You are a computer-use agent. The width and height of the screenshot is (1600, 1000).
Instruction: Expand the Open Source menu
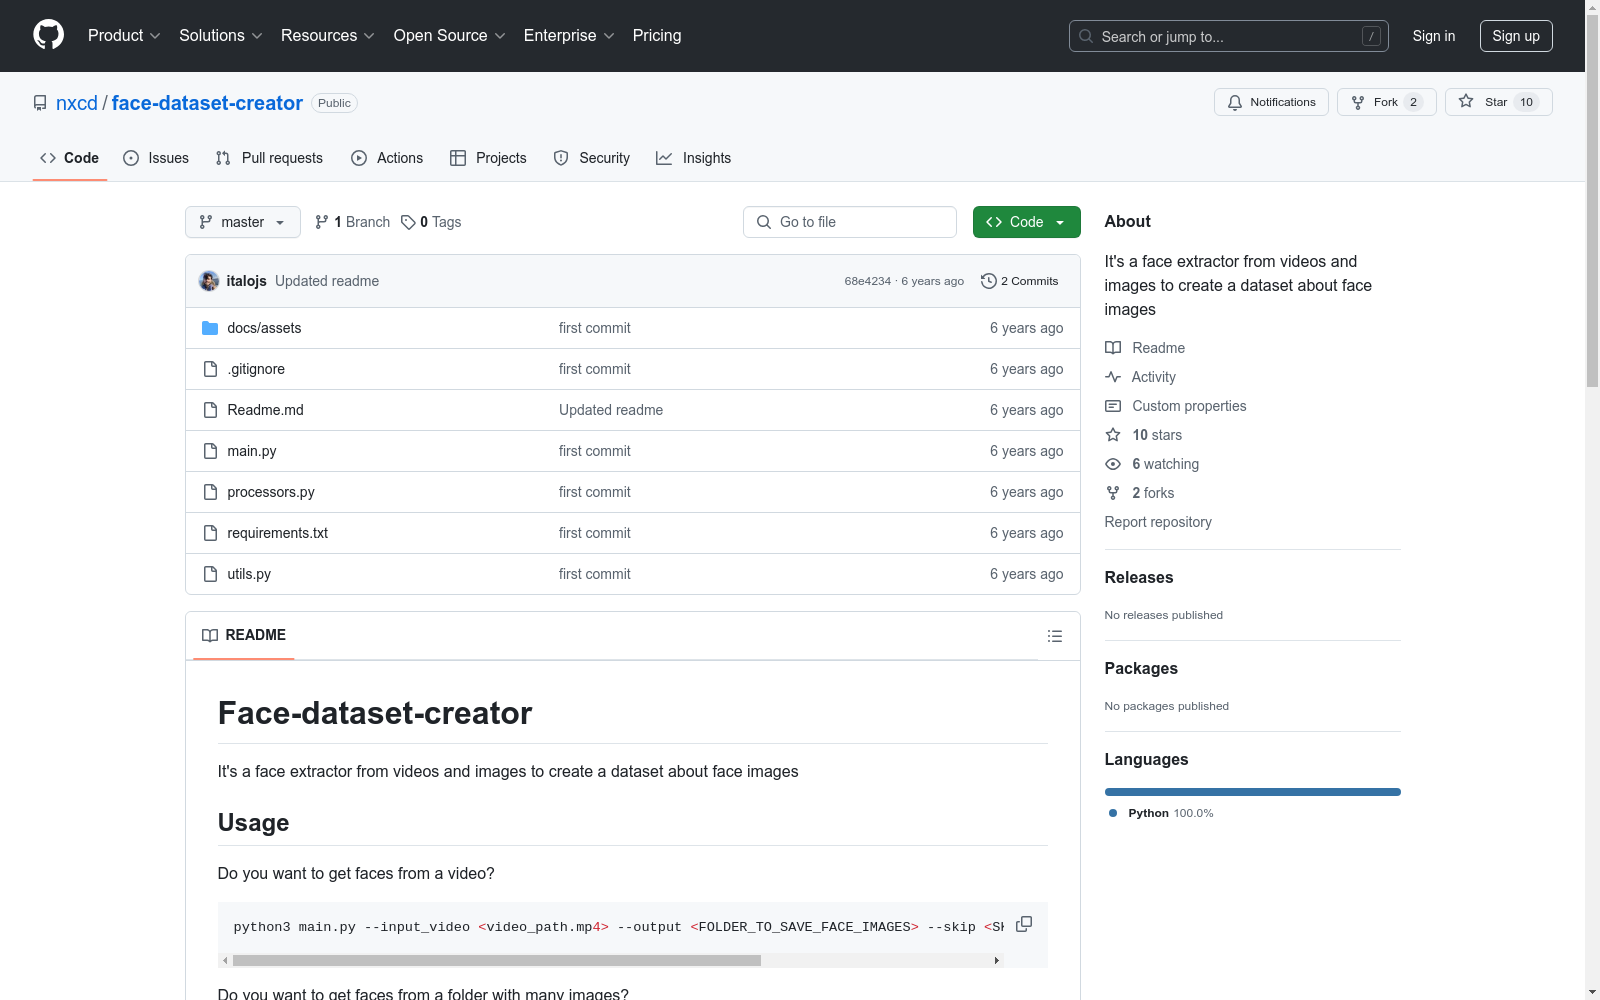pos(450,35)
